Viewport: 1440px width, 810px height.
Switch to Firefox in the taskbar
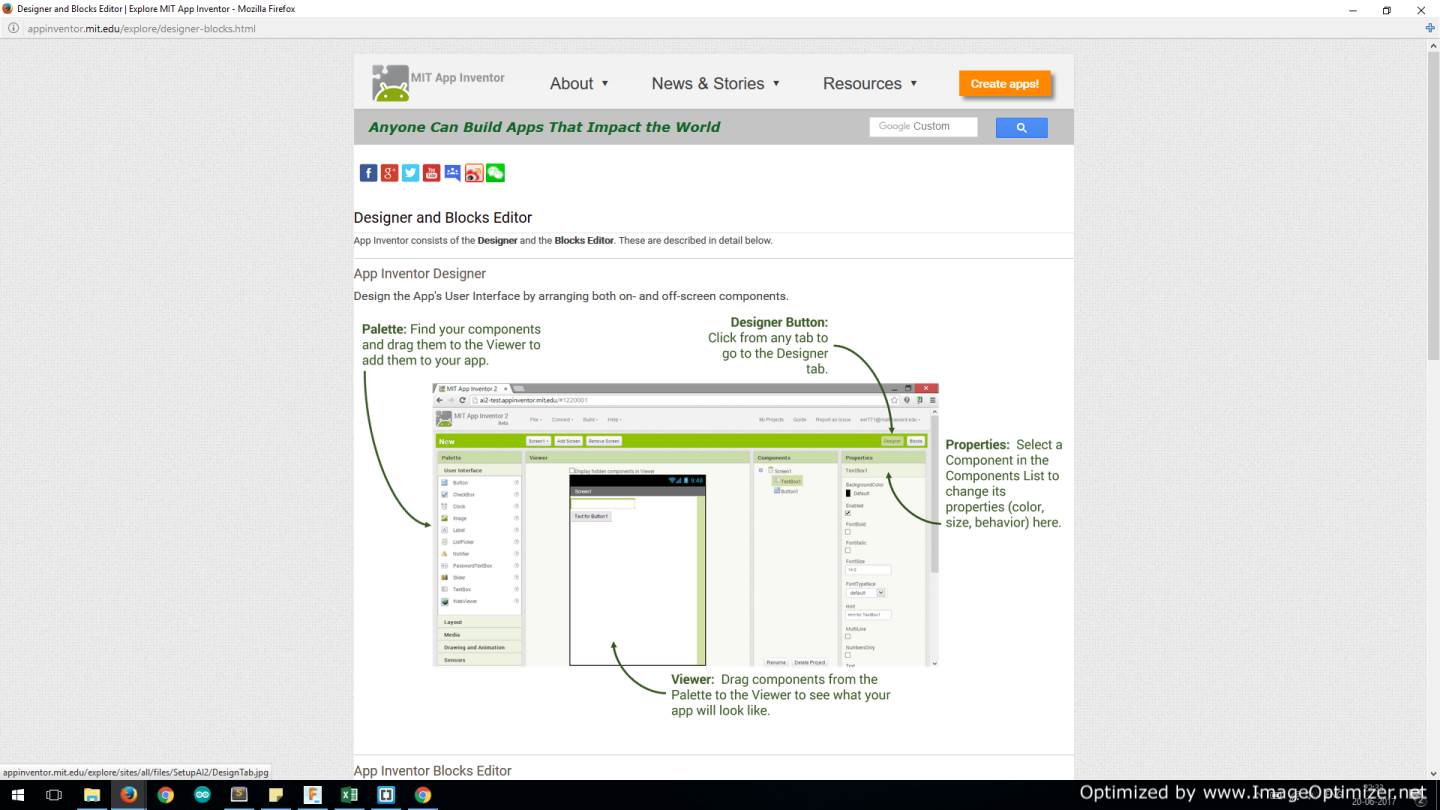[128, 795]
